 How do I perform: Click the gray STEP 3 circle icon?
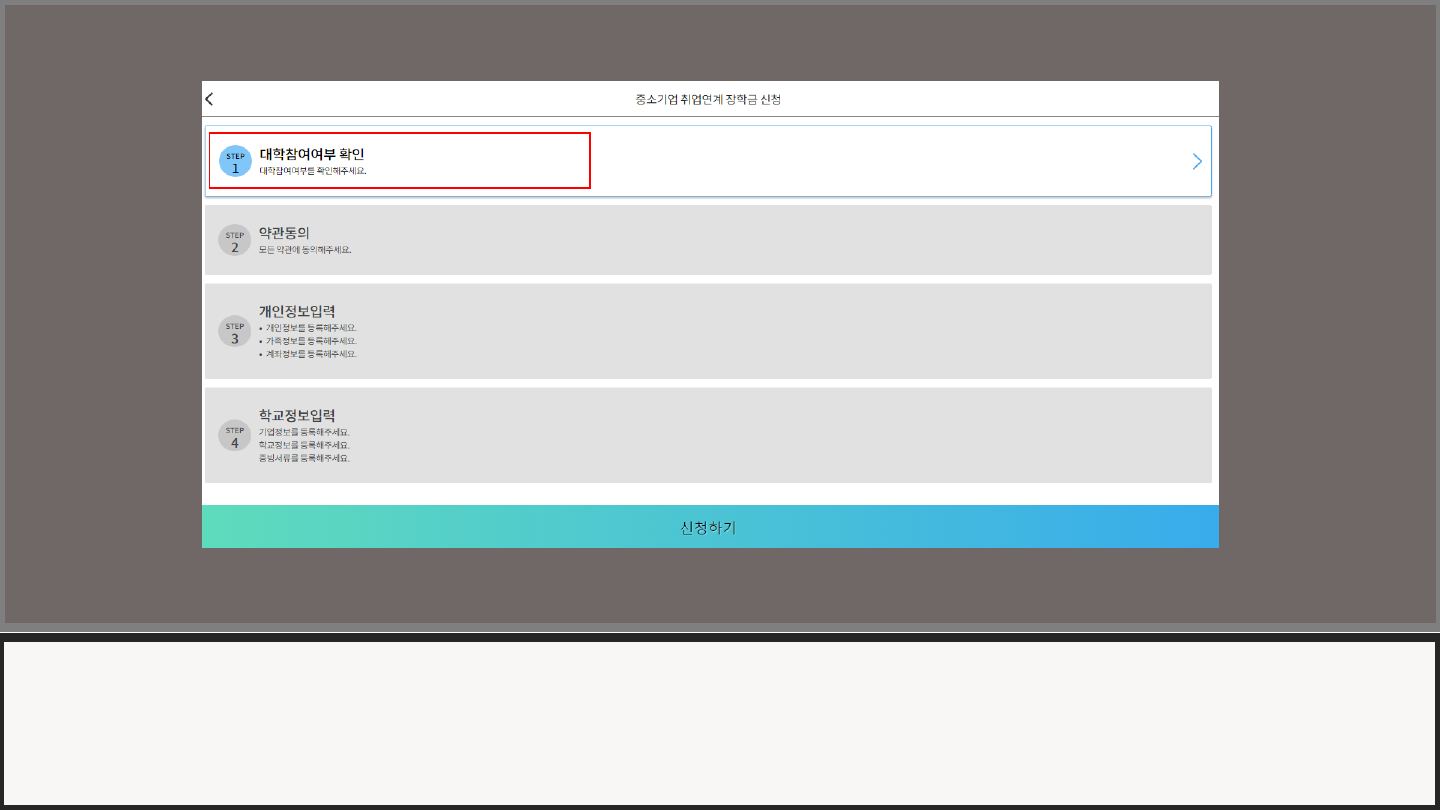click(x=235, y=331)
